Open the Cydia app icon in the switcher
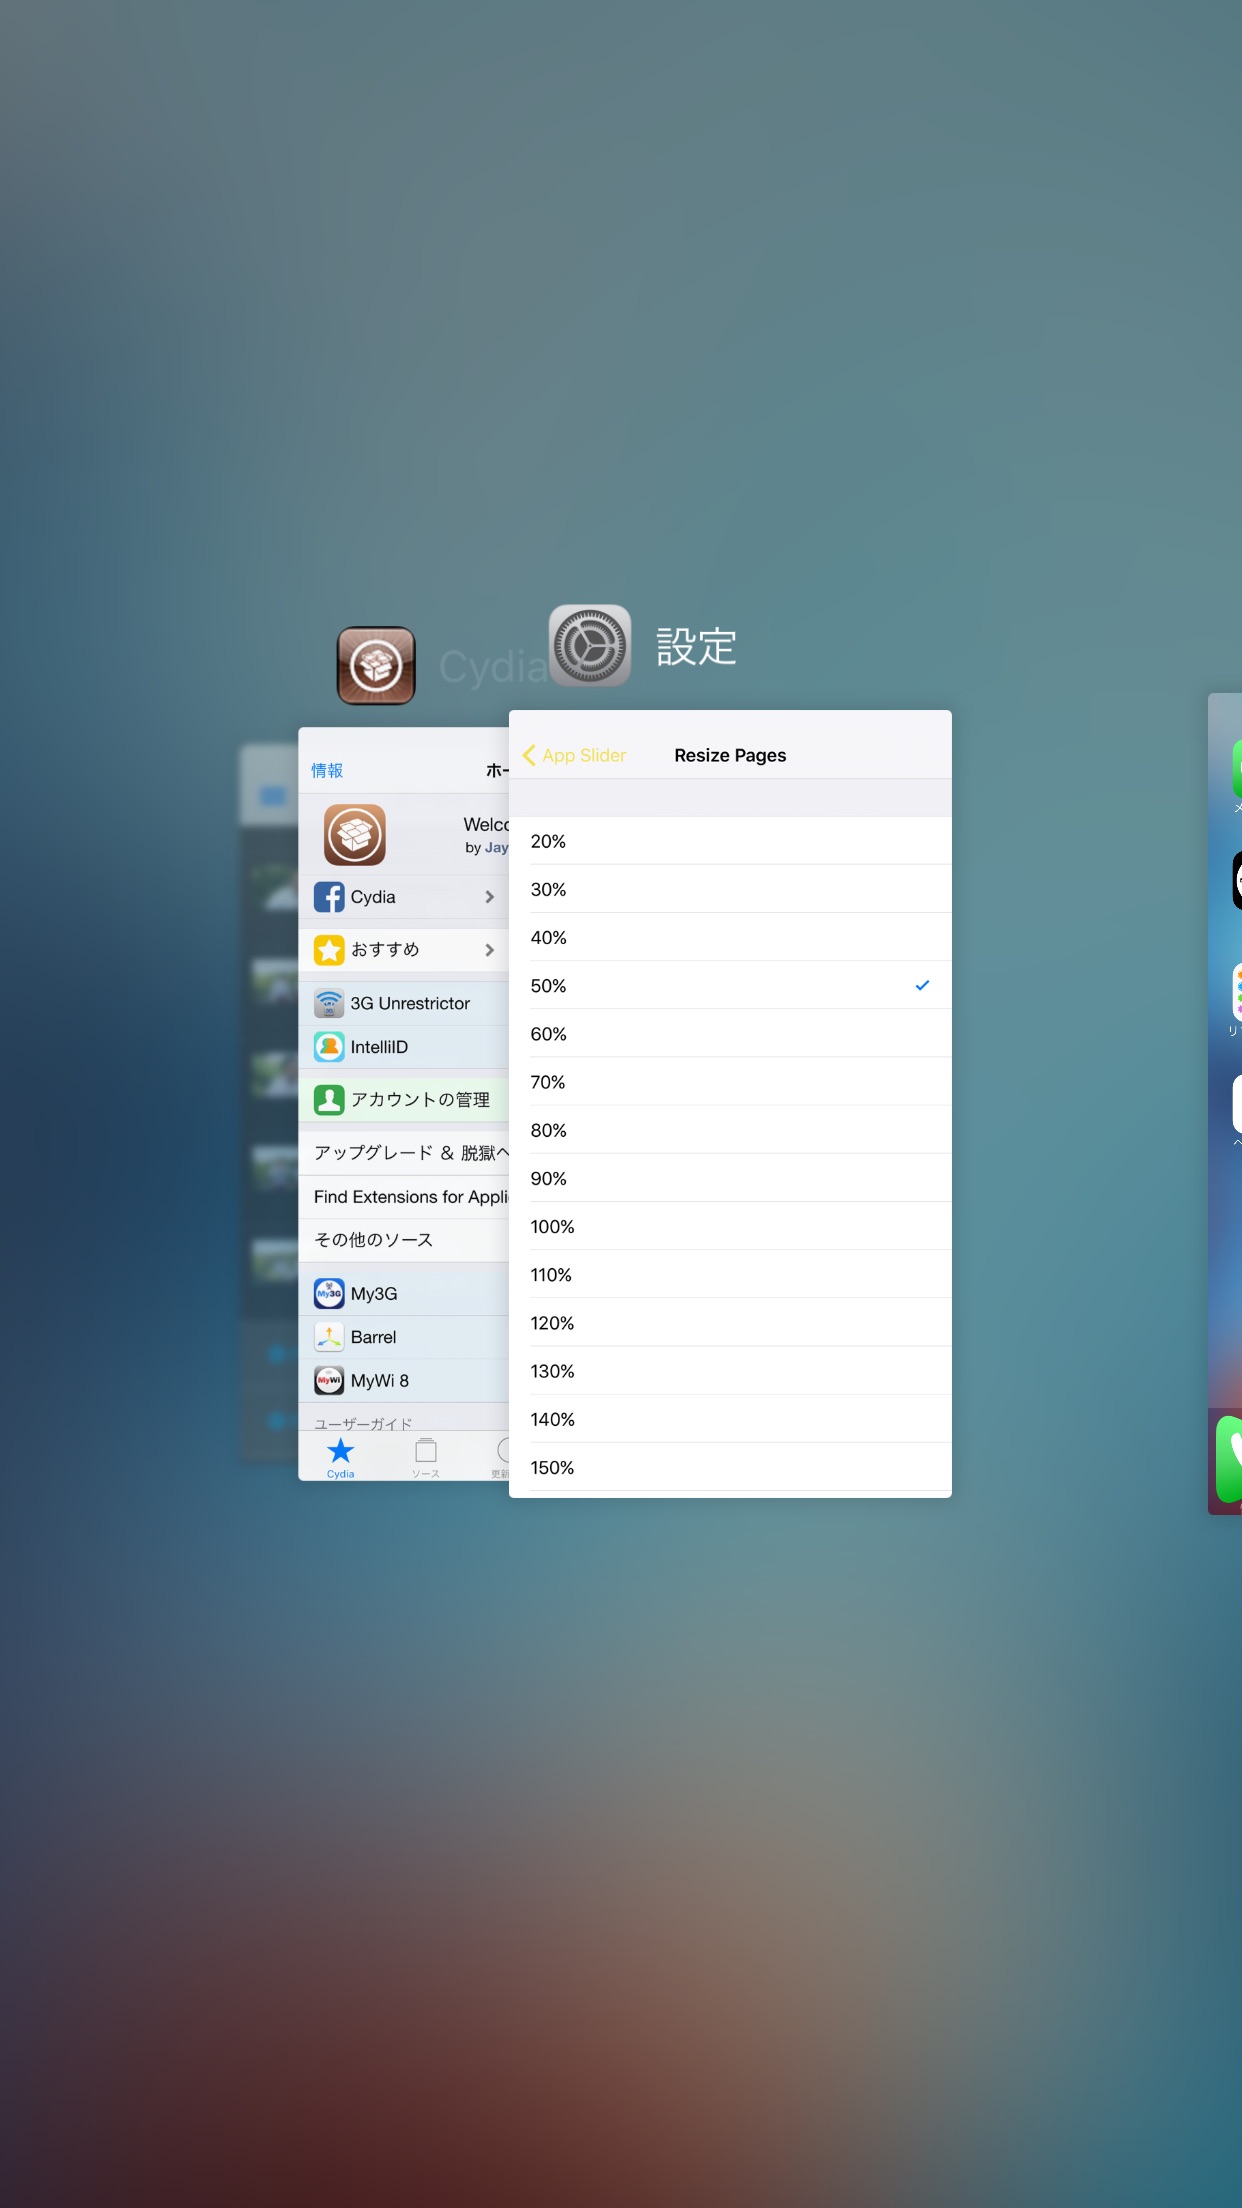This screenshot has height=2208, width=1242. point(376,665)
